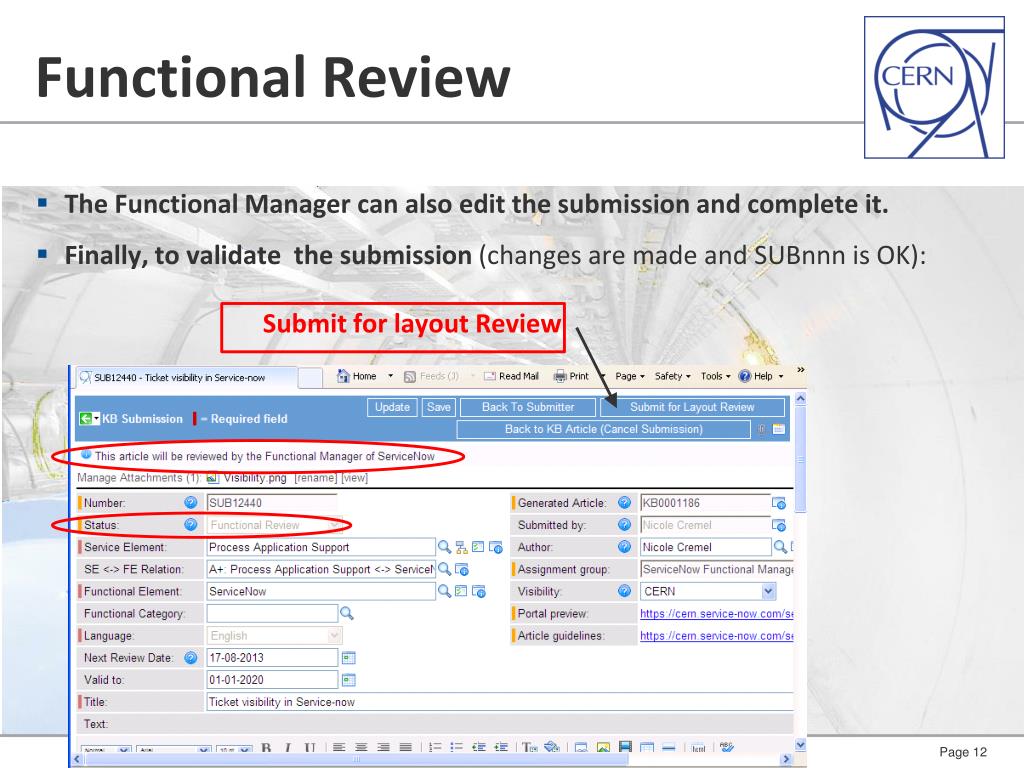Image resolution: width=1024 pixels, height=768 pixels.
Task: Open the help bubble next to Generated Article
Action: click(624, 502)
